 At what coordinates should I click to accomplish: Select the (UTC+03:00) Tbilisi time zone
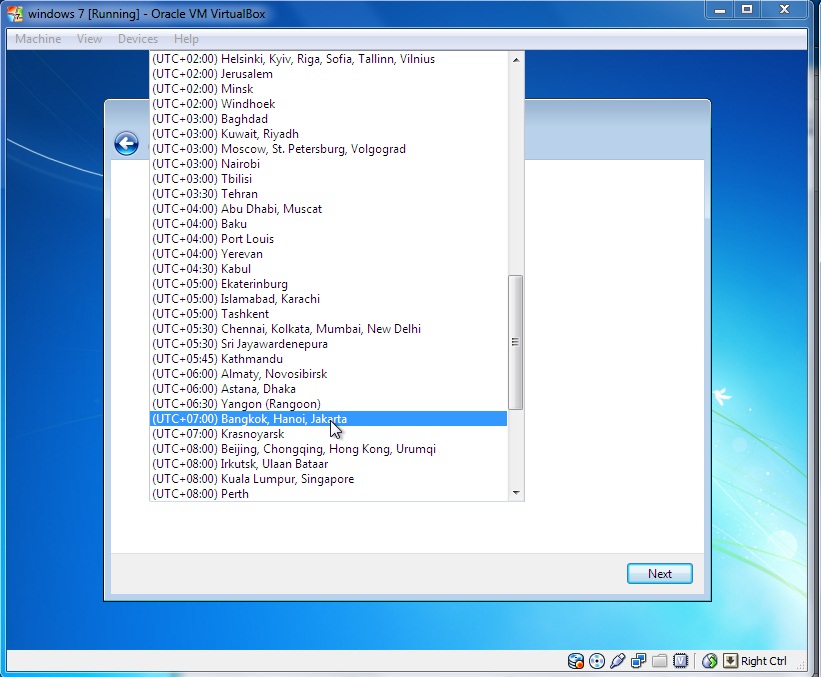point(328,179)
